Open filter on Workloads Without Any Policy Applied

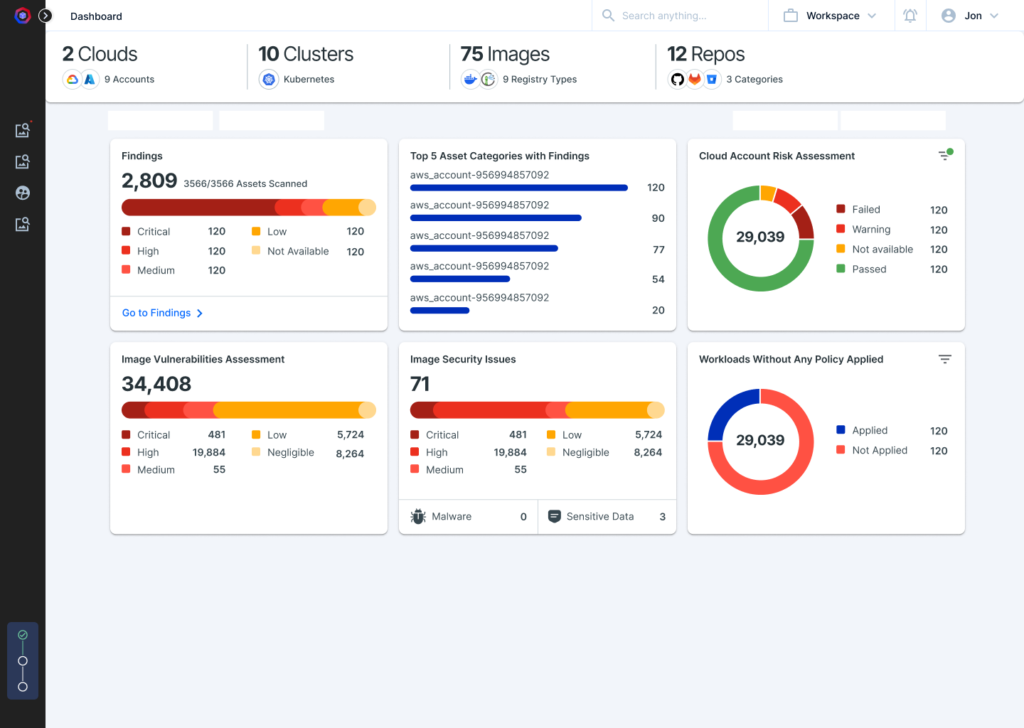pos(944,359)
